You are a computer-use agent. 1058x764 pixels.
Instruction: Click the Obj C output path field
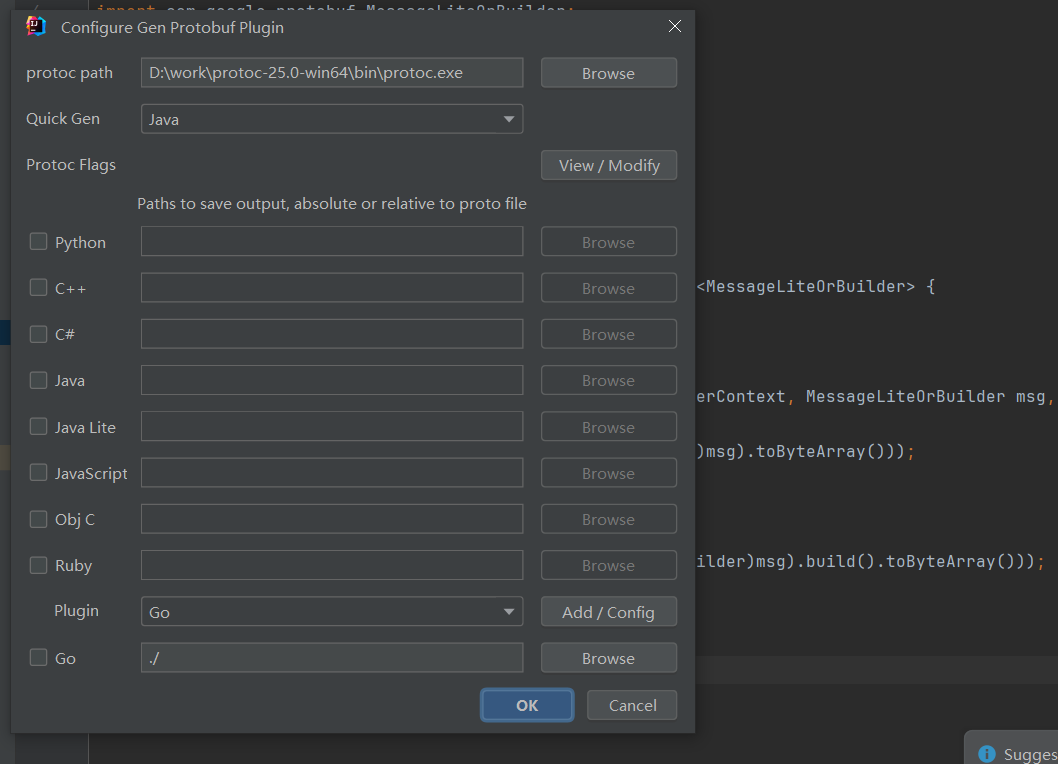click(332, 519)
